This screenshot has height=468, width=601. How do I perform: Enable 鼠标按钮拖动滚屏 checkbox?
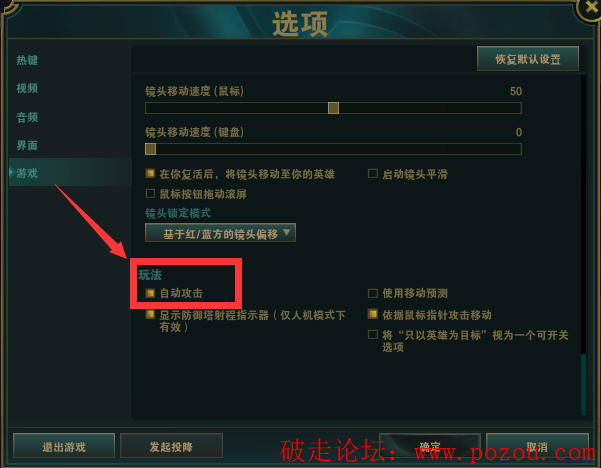tap(150, 194)
